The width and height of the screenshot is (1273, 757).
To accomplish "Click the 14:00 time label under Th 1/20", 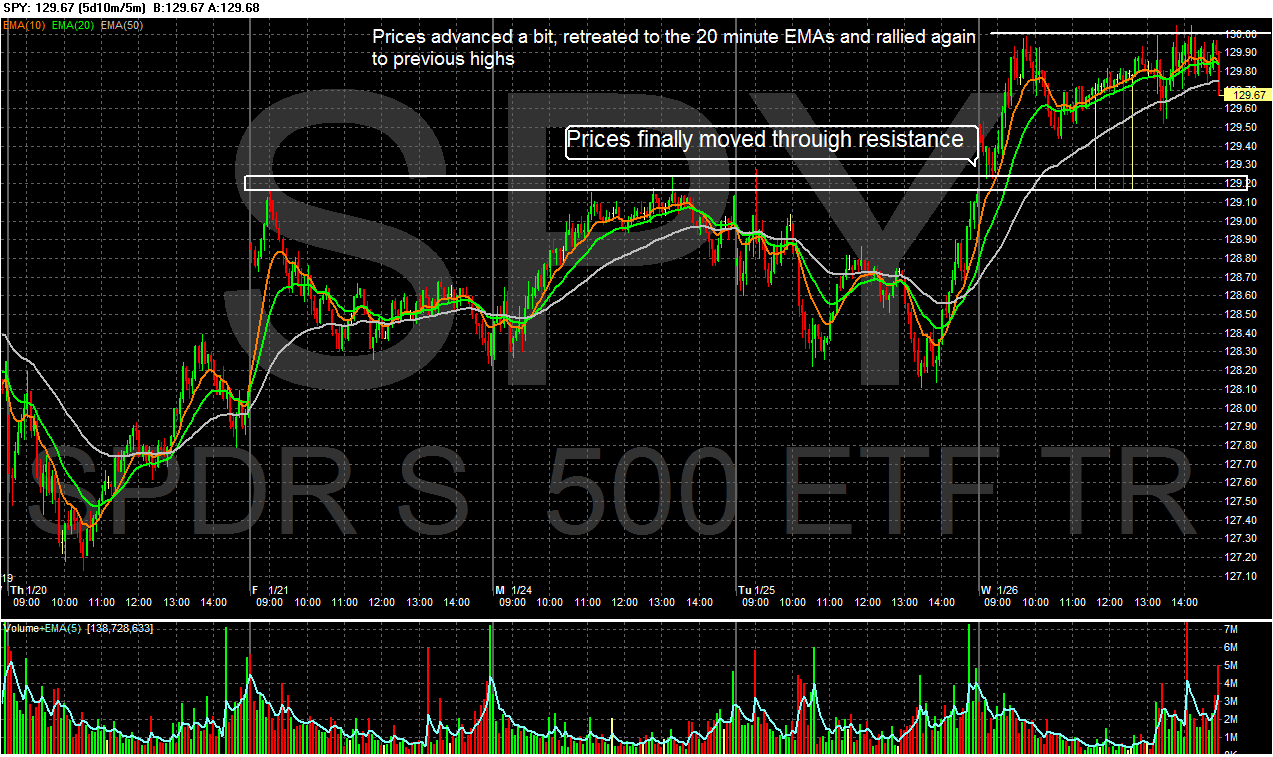I will [212, 603].
